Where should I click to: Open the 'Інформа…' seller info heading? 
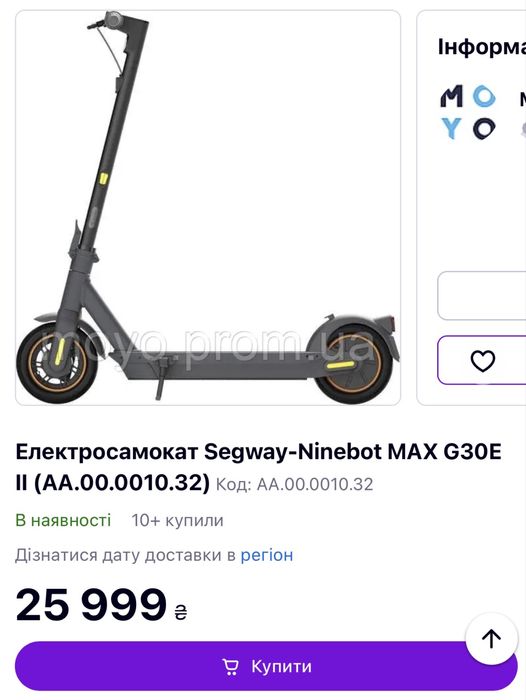pyautogui.click(x=482, y=47)
